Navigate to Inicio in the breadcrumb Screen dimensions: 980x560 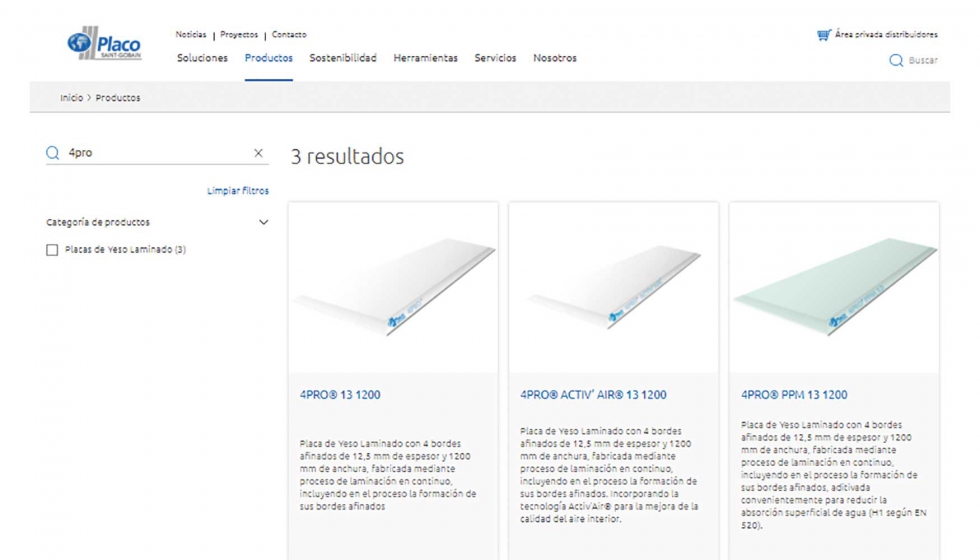point(71,98)
